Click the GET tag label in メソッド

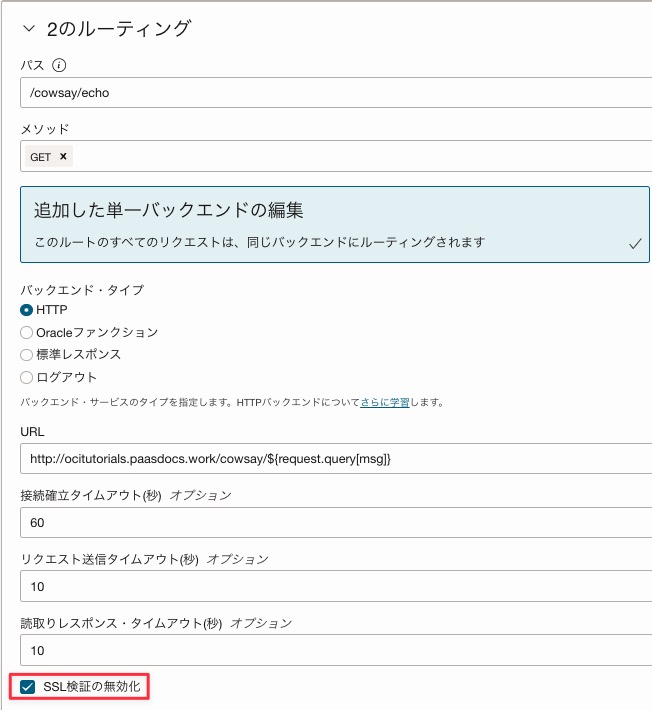pyautogui.click(x=41, y=157)
